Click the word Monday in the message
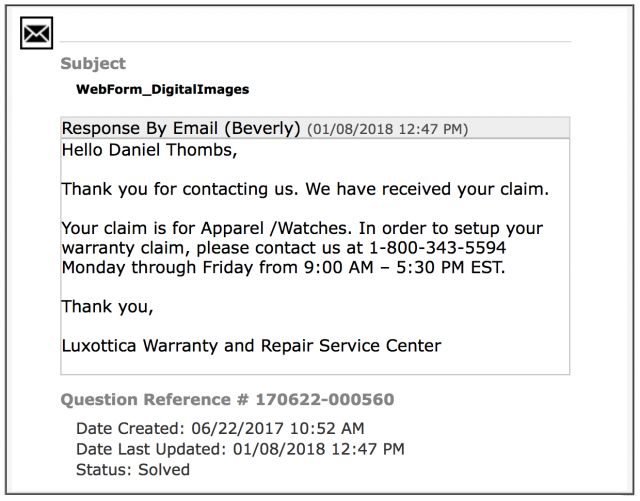Viewport: 640px width, 501px height. pos(94,268)
